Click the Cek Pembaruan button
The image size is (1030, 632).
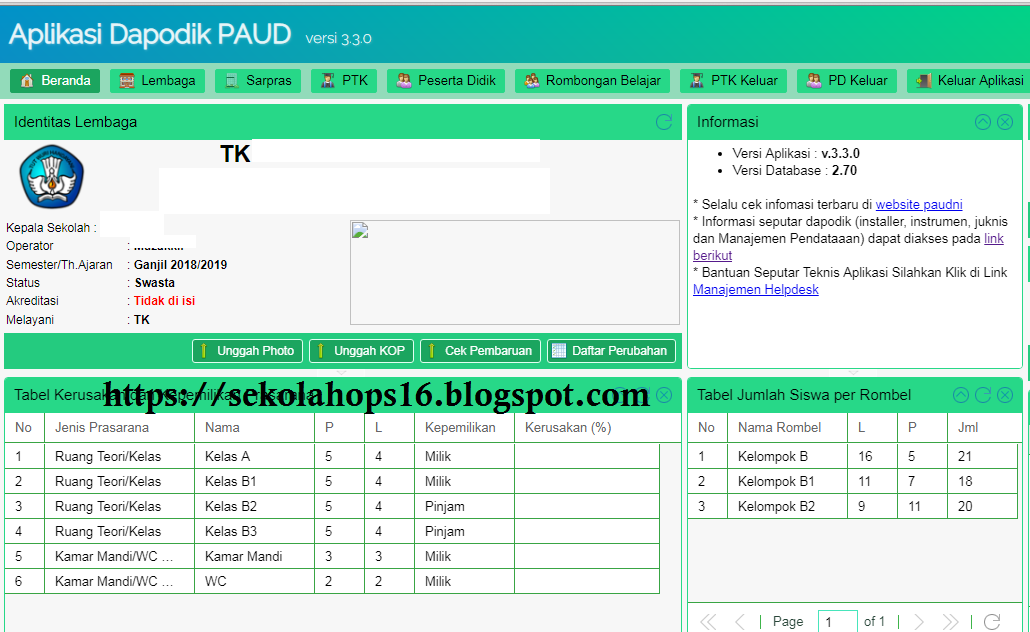point(480,350)
